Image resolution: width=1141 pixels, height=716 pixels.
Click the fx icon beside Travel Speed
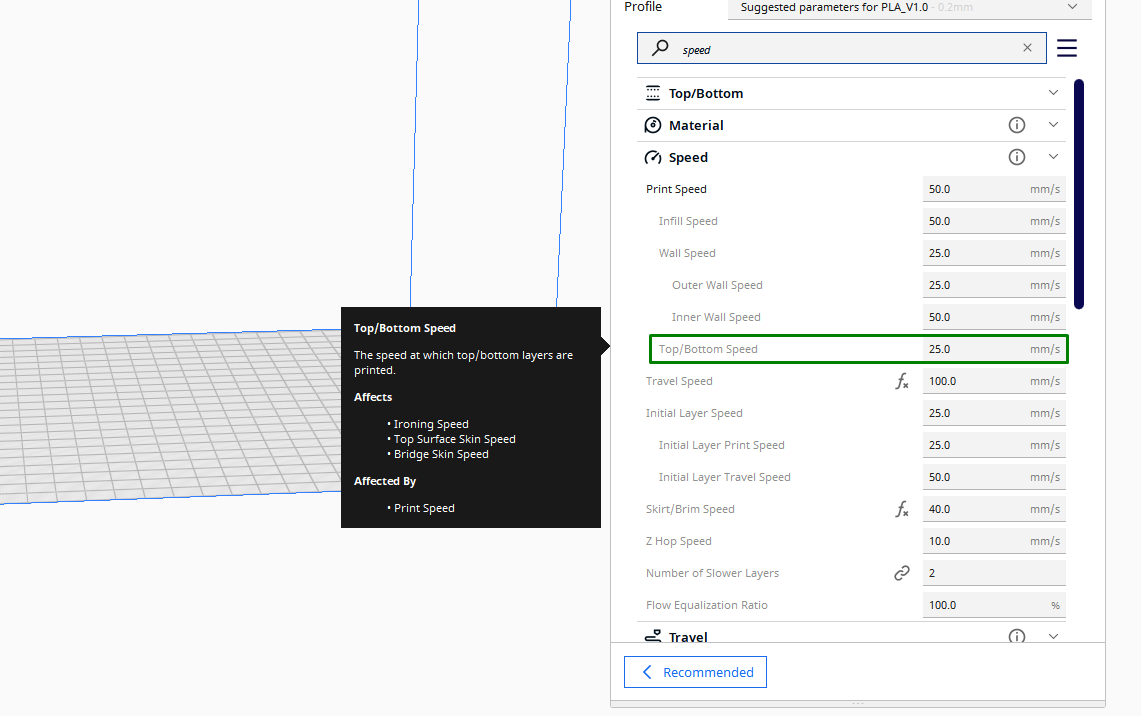coord(901,381)
